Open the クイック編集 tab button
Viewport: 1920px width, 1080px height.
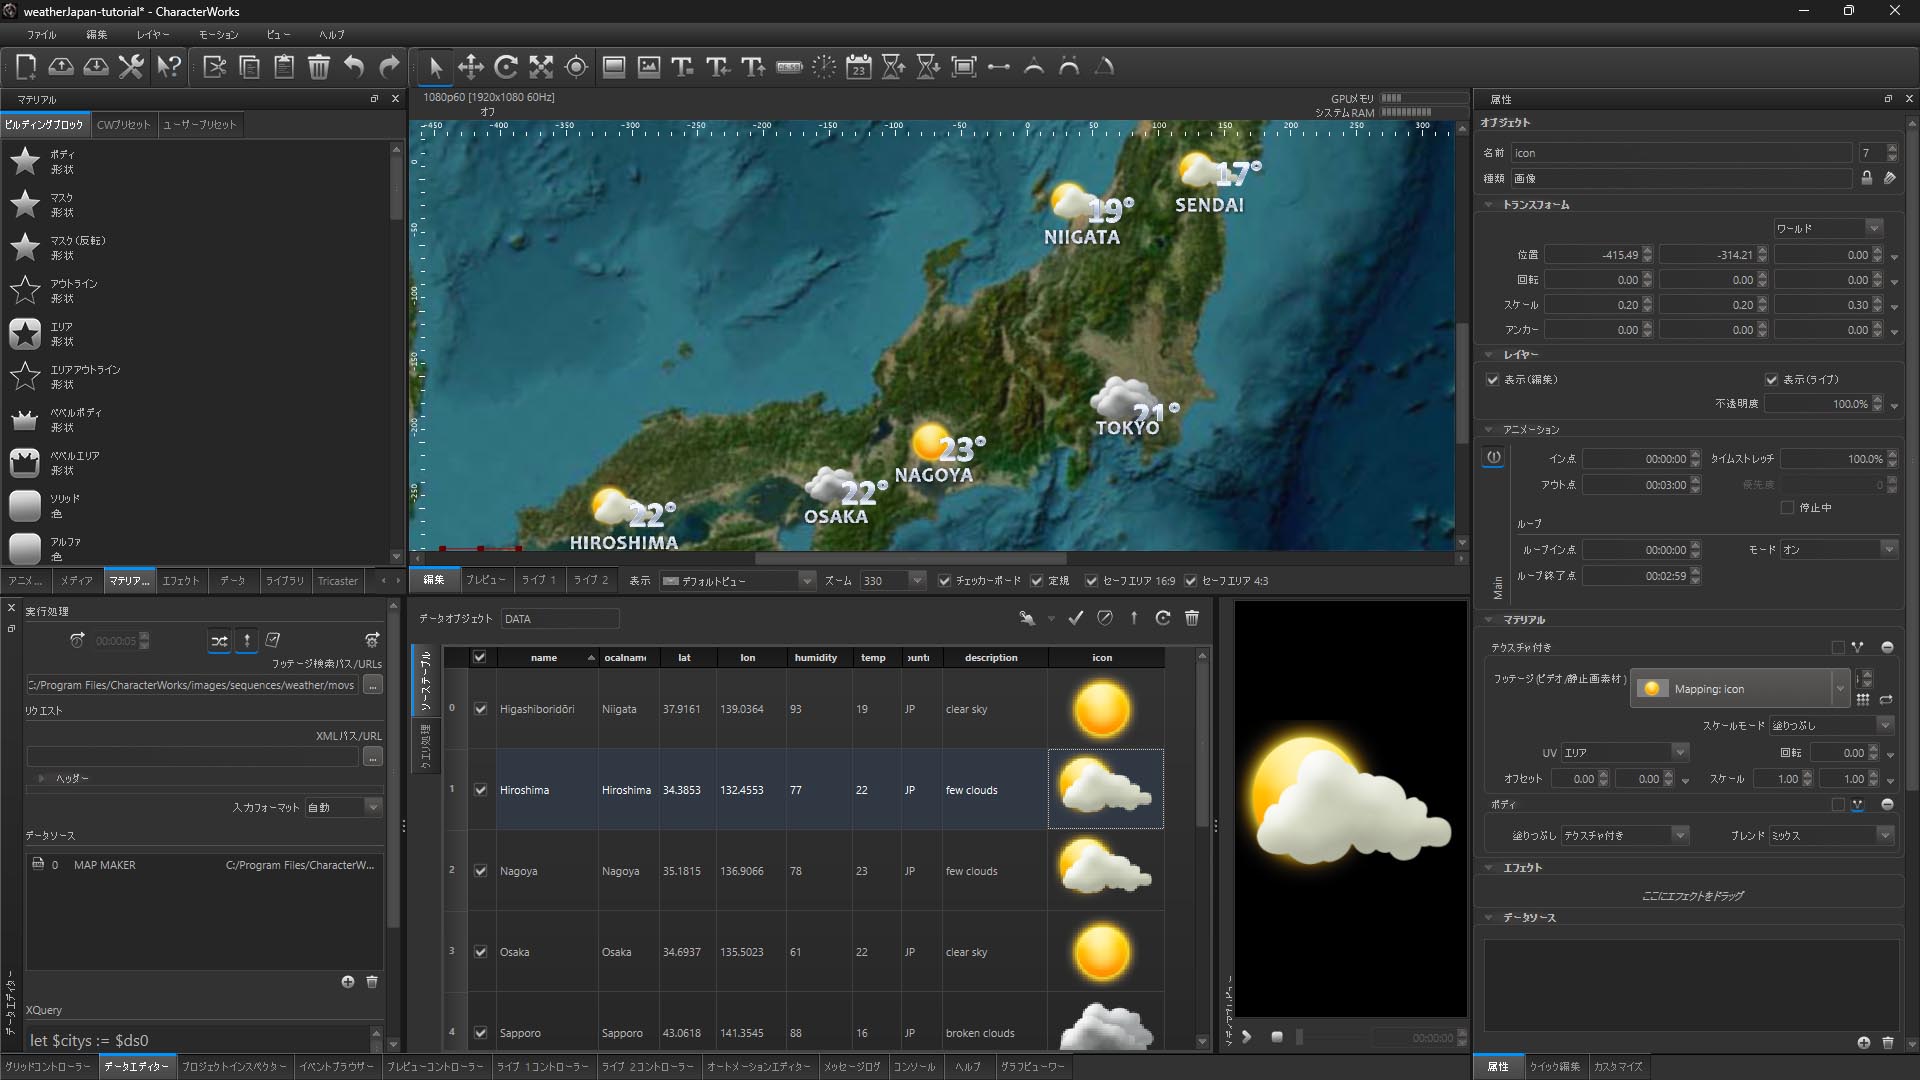(x=1554, y=1067)
